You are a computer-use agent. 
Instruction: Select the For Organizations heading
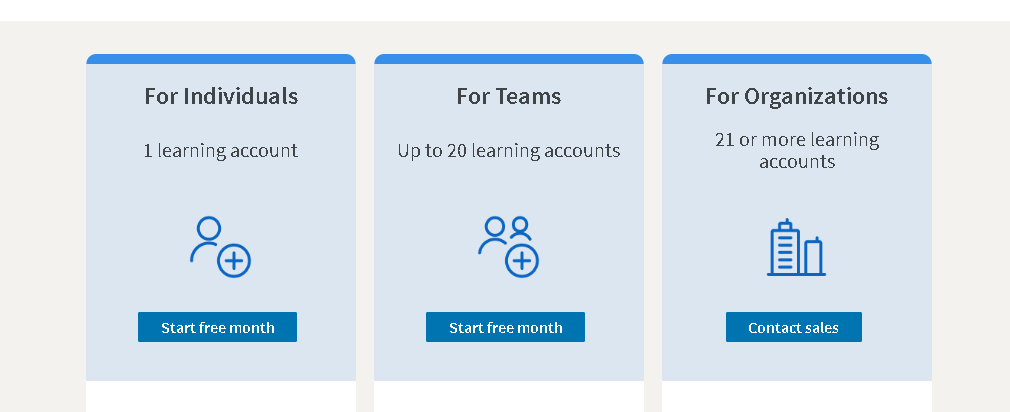coord(797,96)
